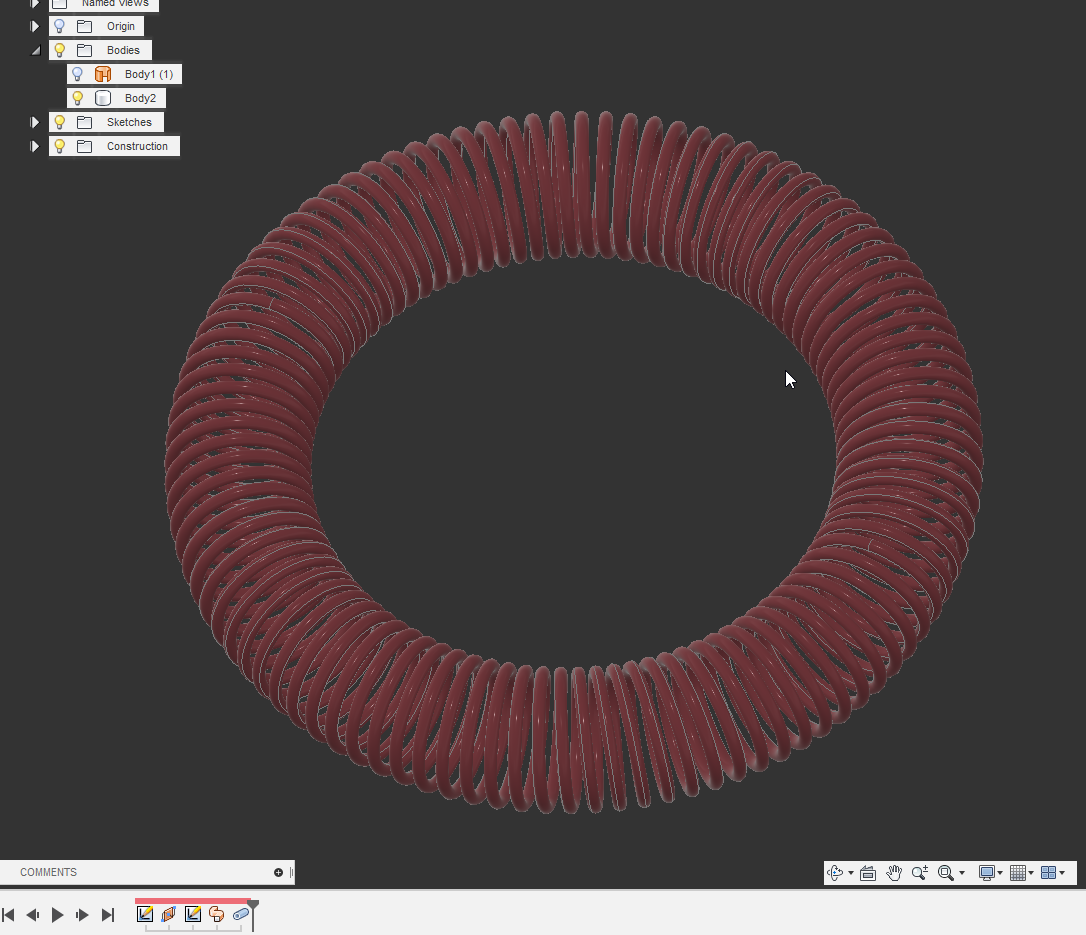Toggle visibility of the Sketches folder

[59, 121]
